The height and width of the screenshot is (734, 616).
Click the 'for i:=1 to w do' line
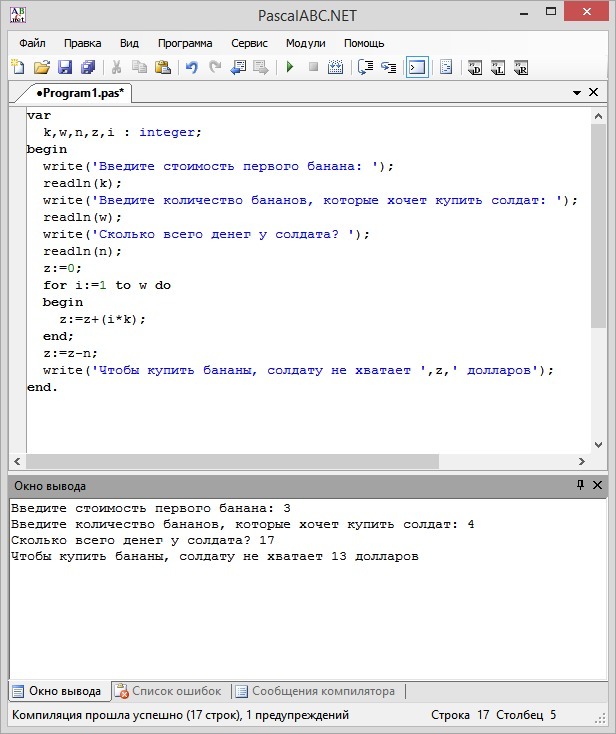click(x=107, y=285)
